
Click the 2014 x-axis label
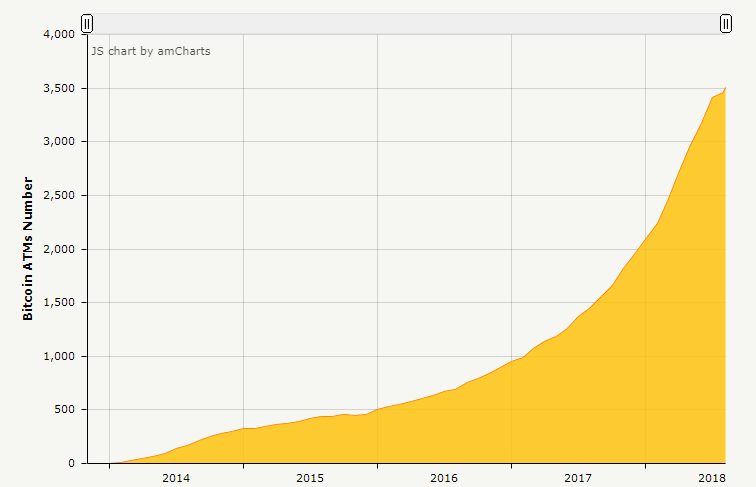point(176,478)
